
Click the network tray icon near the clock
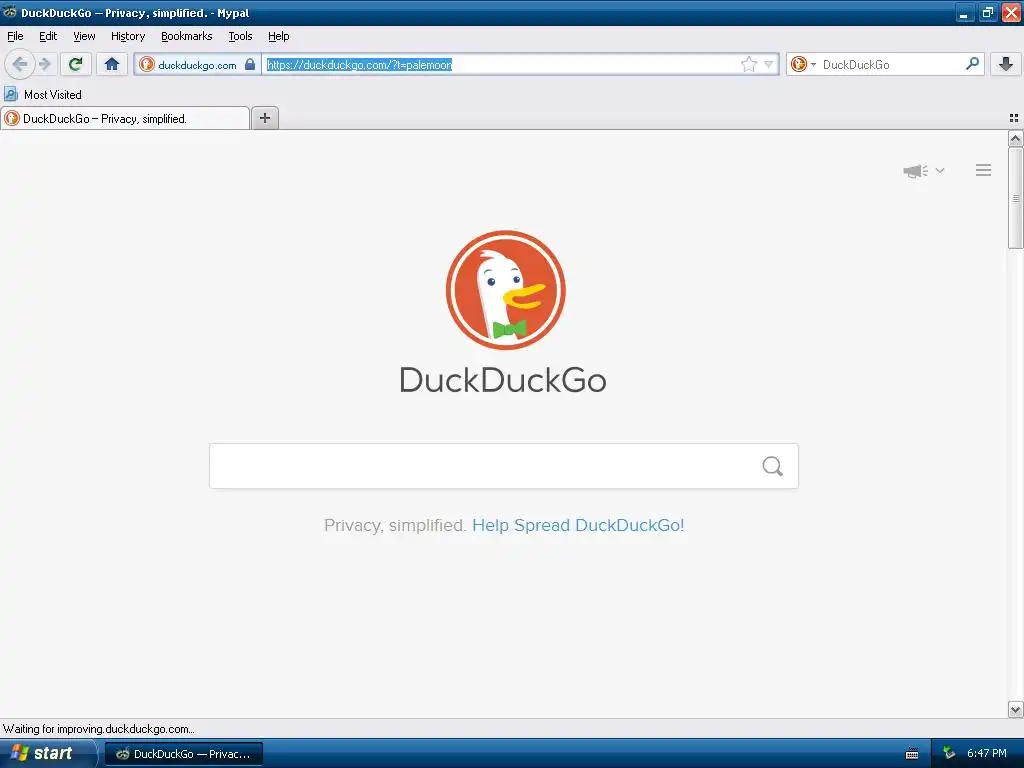[949, 754]
